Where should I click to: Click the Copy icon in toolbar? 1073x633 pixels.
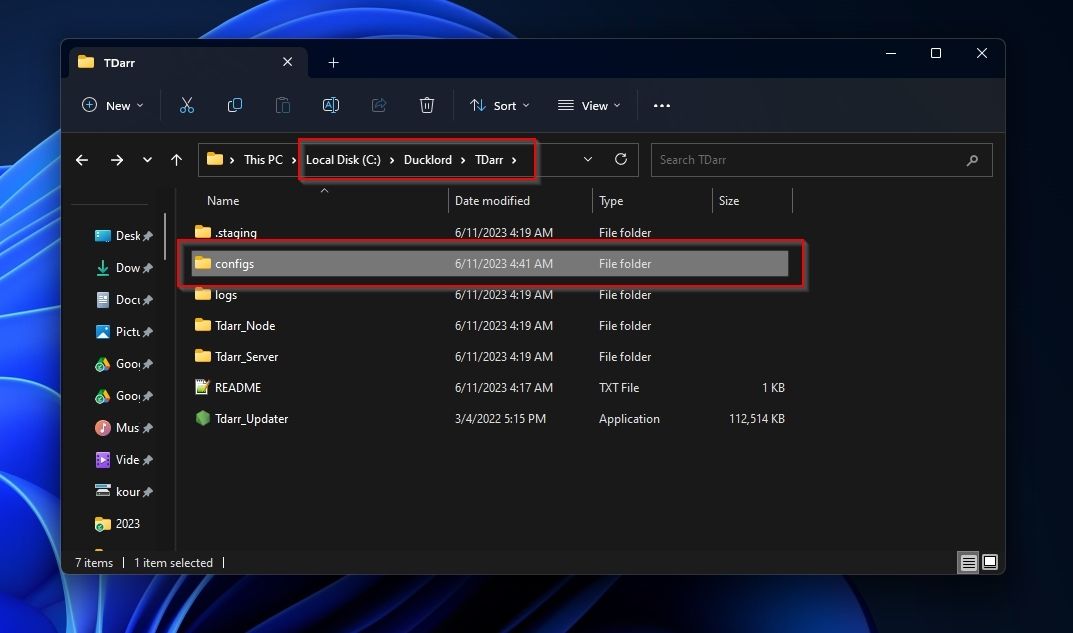tap(235, 105)
